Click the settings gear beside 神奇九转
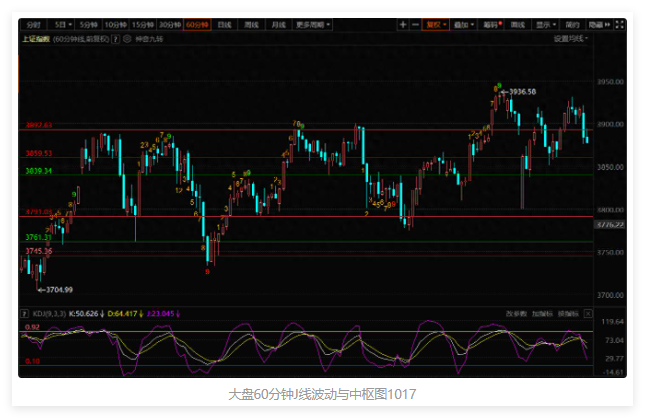This screenshot has height=418, width=645. (x=125, y=39)
